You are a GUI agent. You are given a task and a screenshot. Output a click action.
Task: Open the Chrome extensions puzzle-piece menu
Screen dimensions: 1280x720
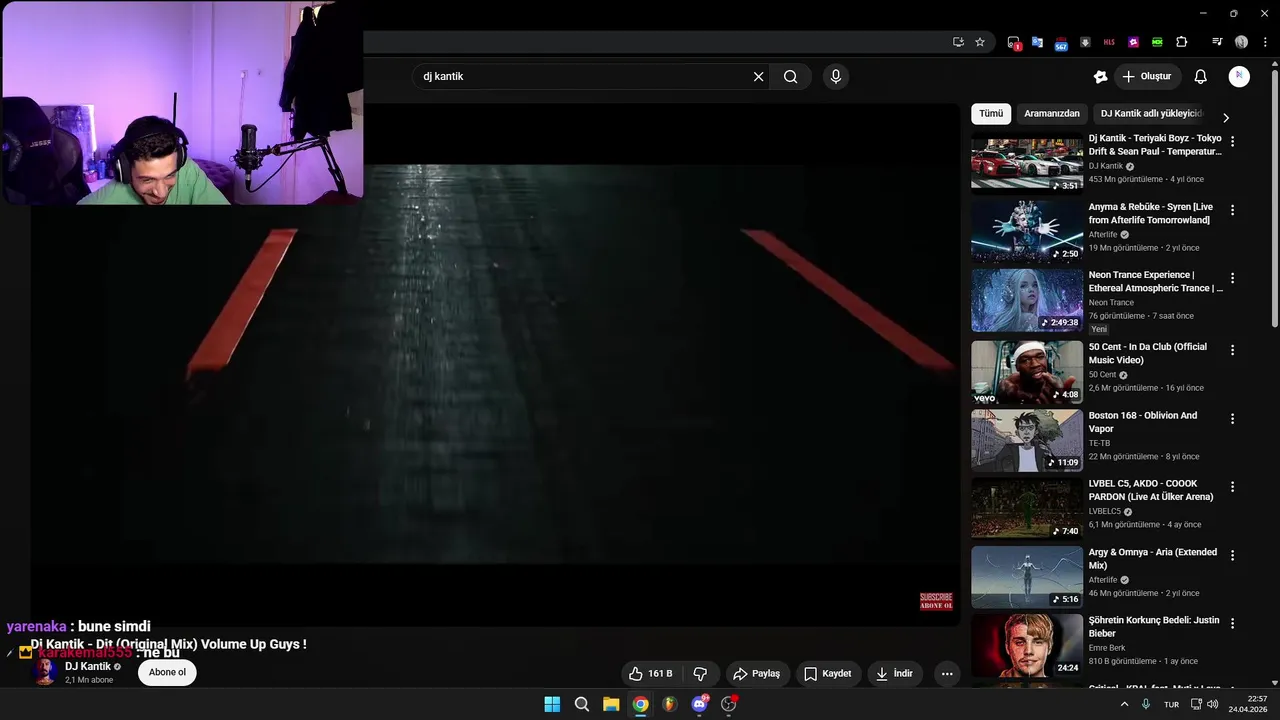(1181, 42)
